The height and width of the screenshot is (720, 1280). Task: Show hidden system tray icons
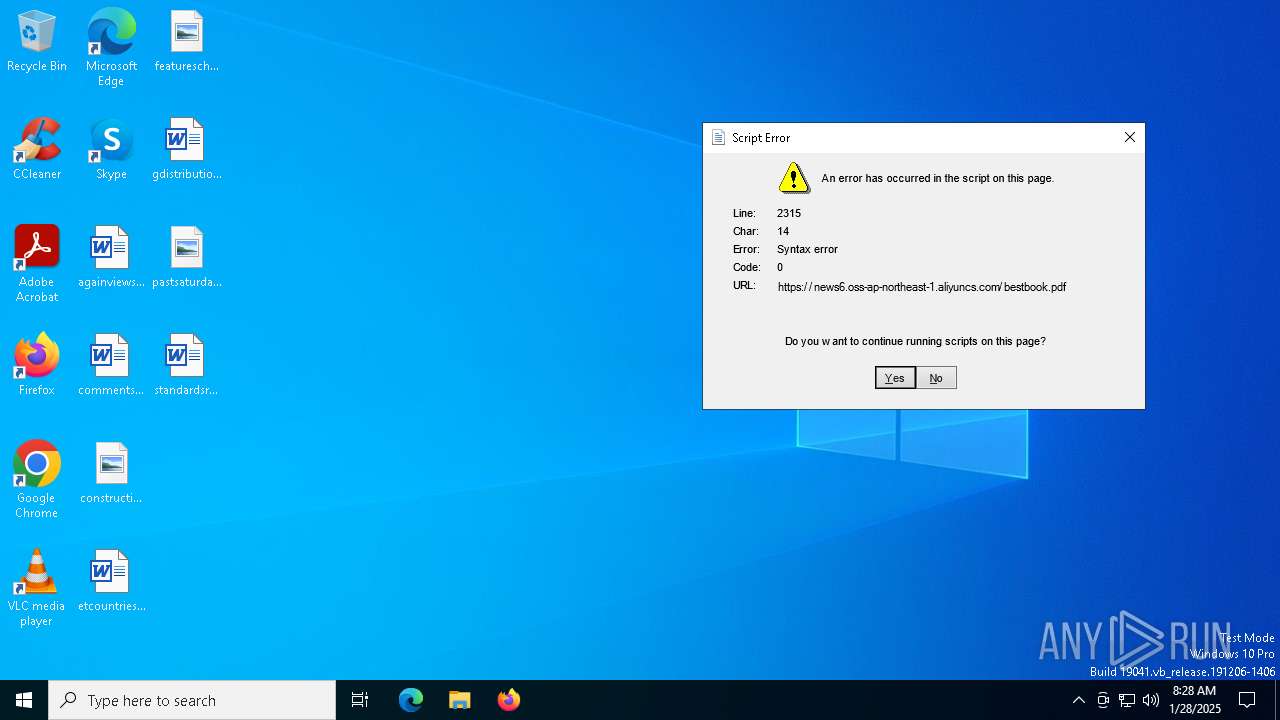click(1078, 700)
